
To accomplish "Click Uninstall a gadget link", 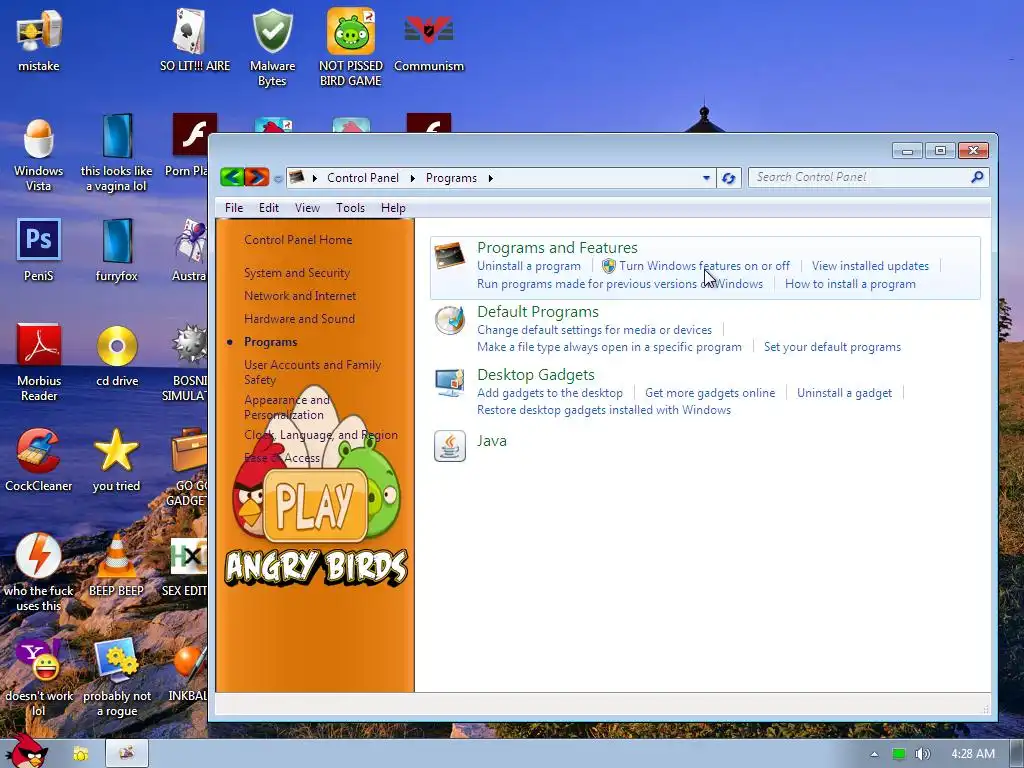I will tap(844, 392).
